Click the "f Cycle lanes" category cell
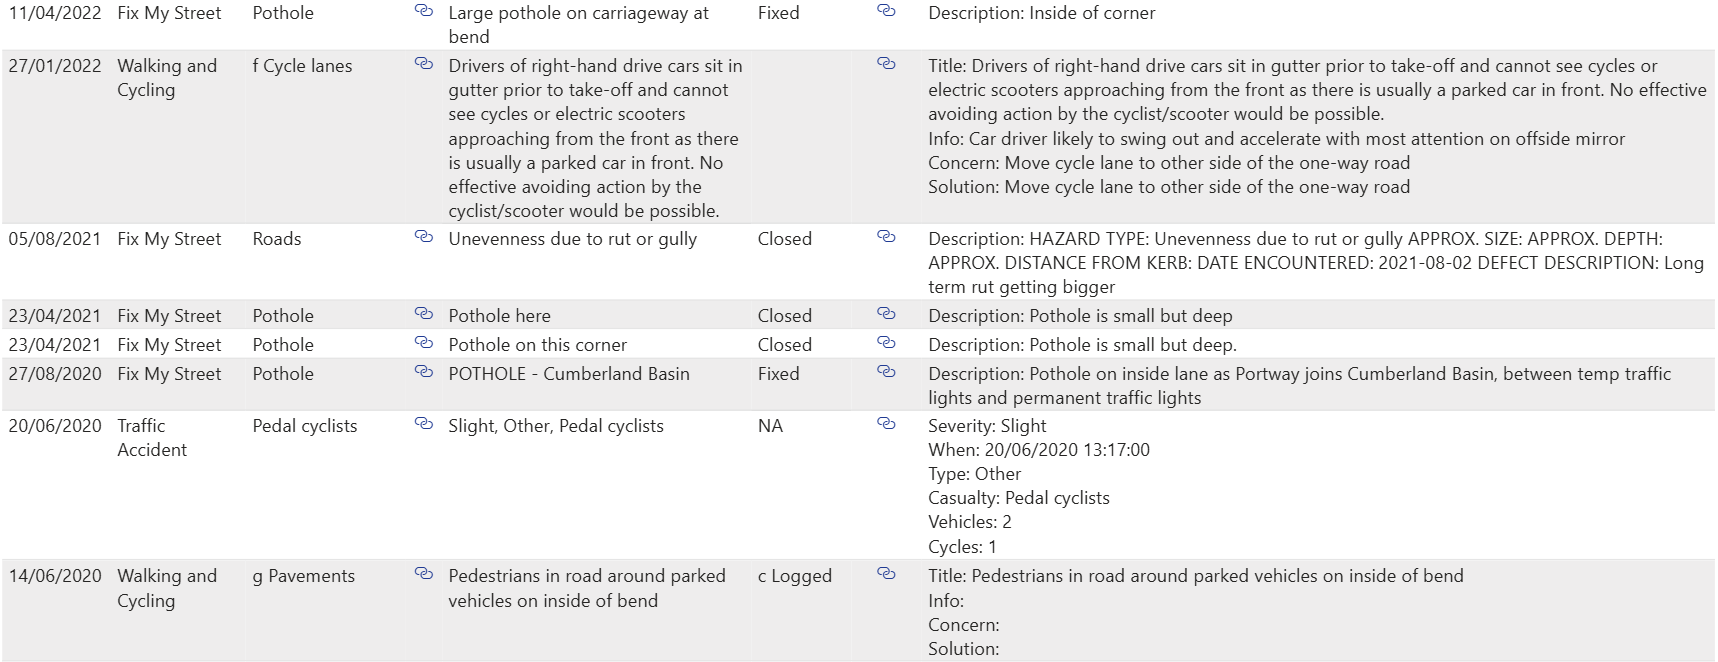Image resolution: width=1718 pixels, height=662 pixels. tap(302, 66)
